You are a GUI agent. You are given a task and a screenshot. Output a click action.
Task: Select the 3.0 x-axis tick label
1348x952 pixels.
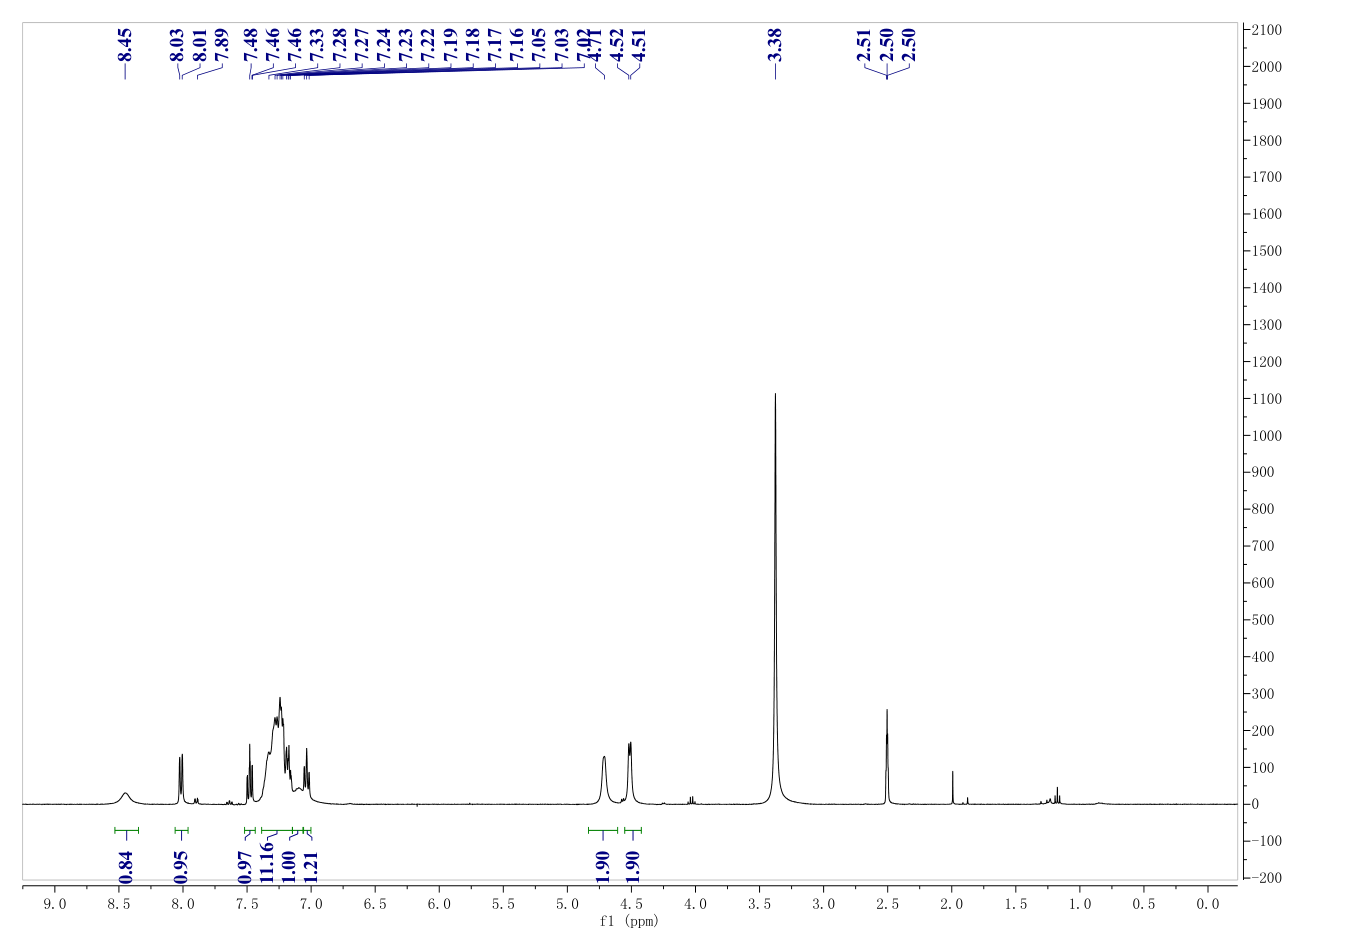[x=823, y=904]
